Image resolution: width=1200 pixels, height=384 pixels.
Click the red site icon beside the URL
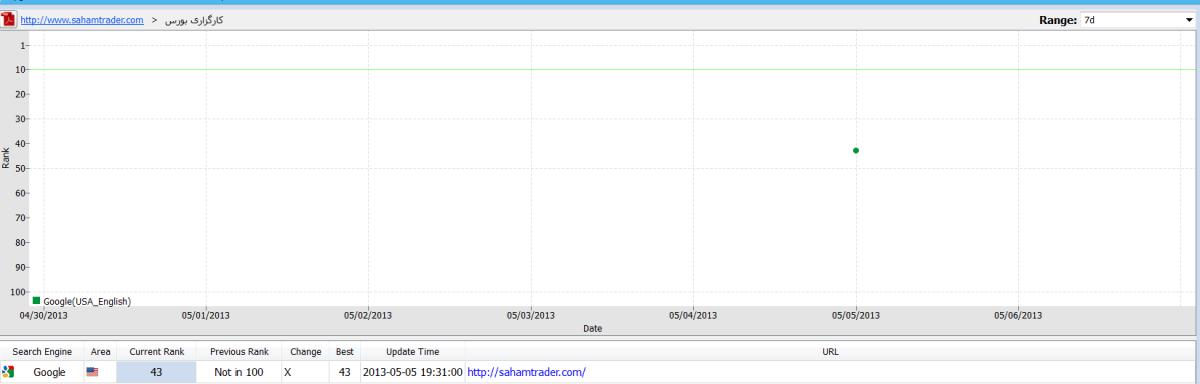[10, 20]
